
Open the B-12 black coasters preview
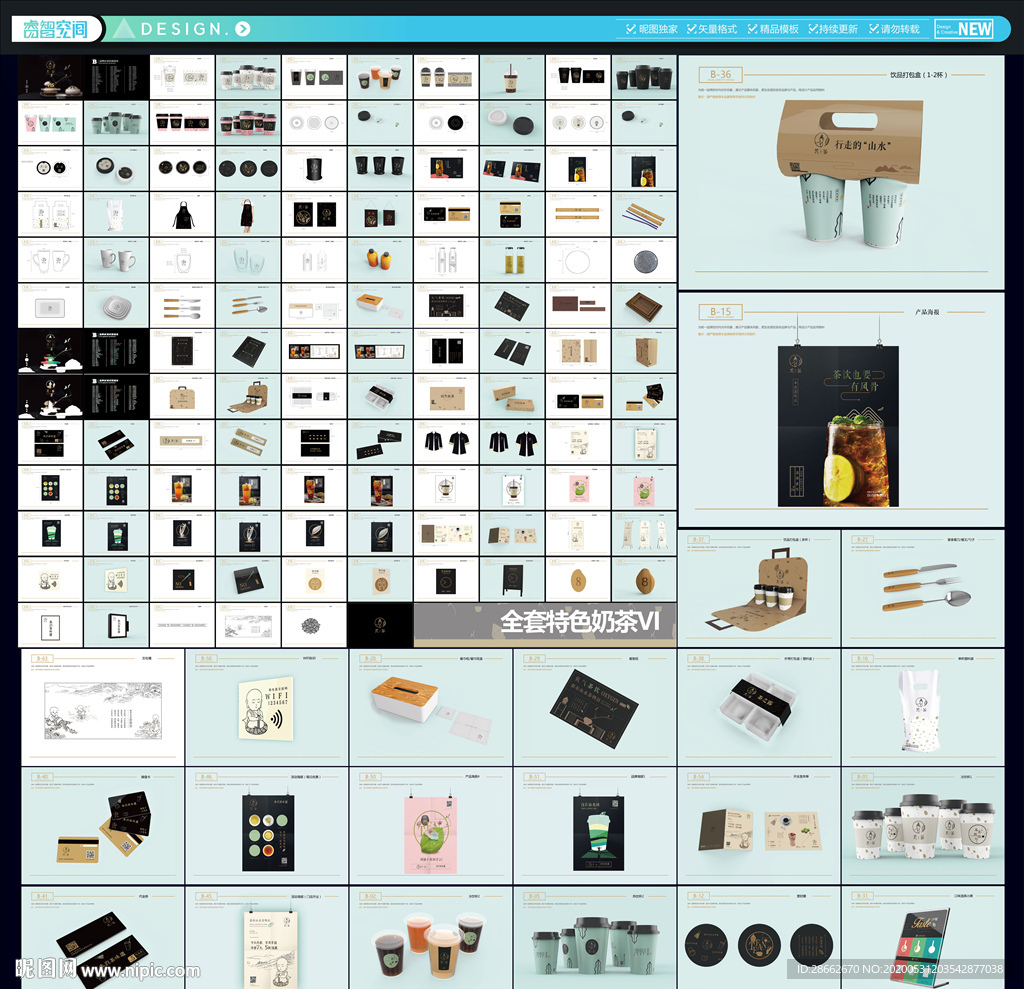point(759,938)
